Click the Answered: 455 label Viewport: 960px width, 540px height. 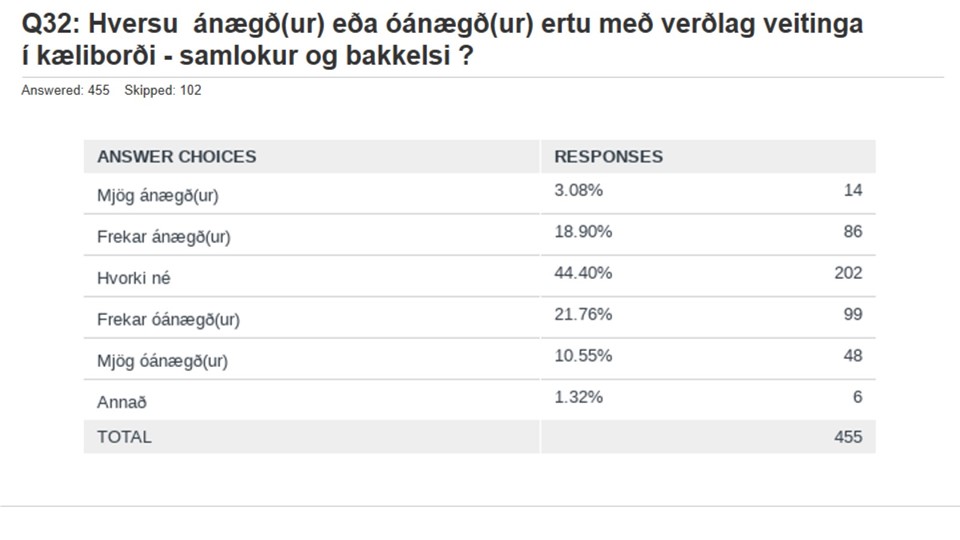[x=66, y=90]
